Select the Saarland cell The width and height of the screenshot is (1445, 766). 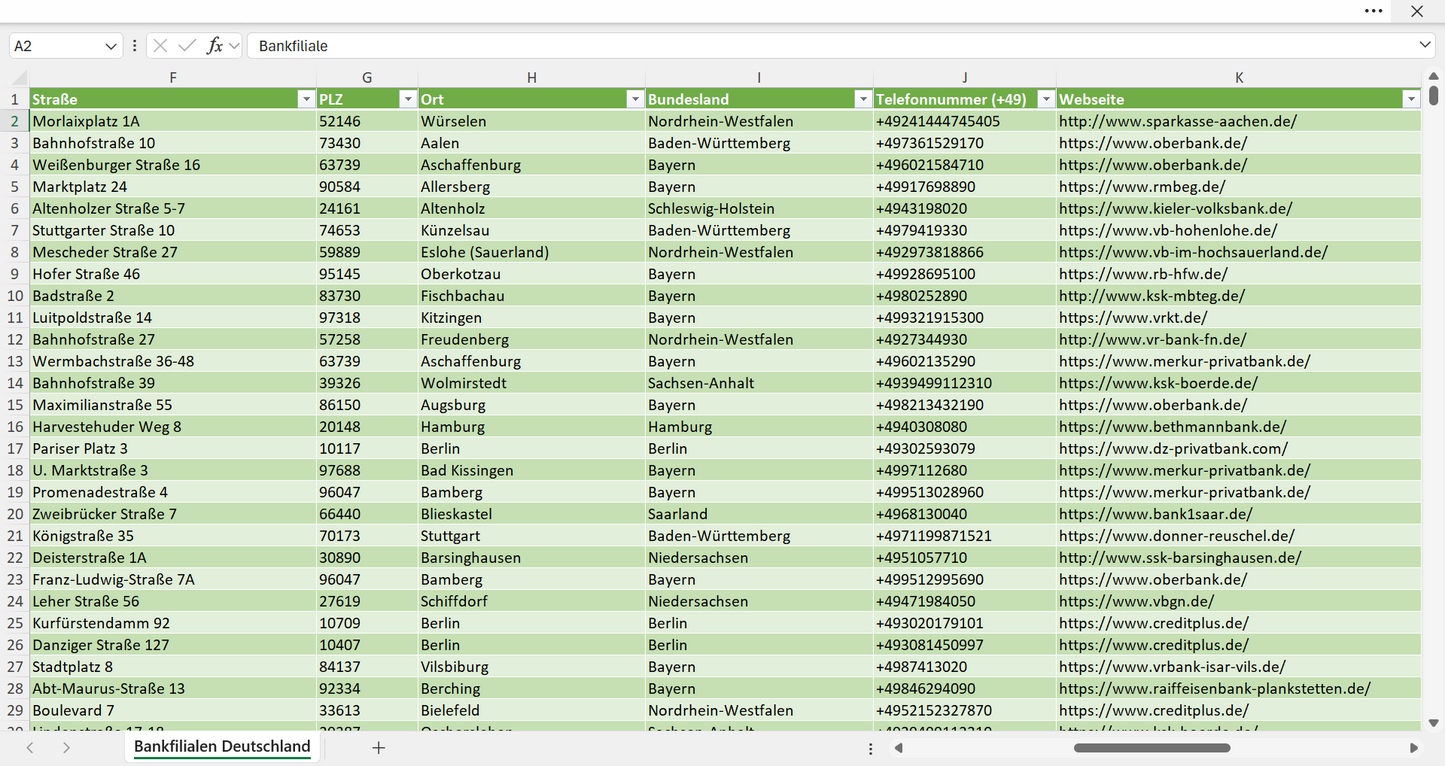coord(759,514)
